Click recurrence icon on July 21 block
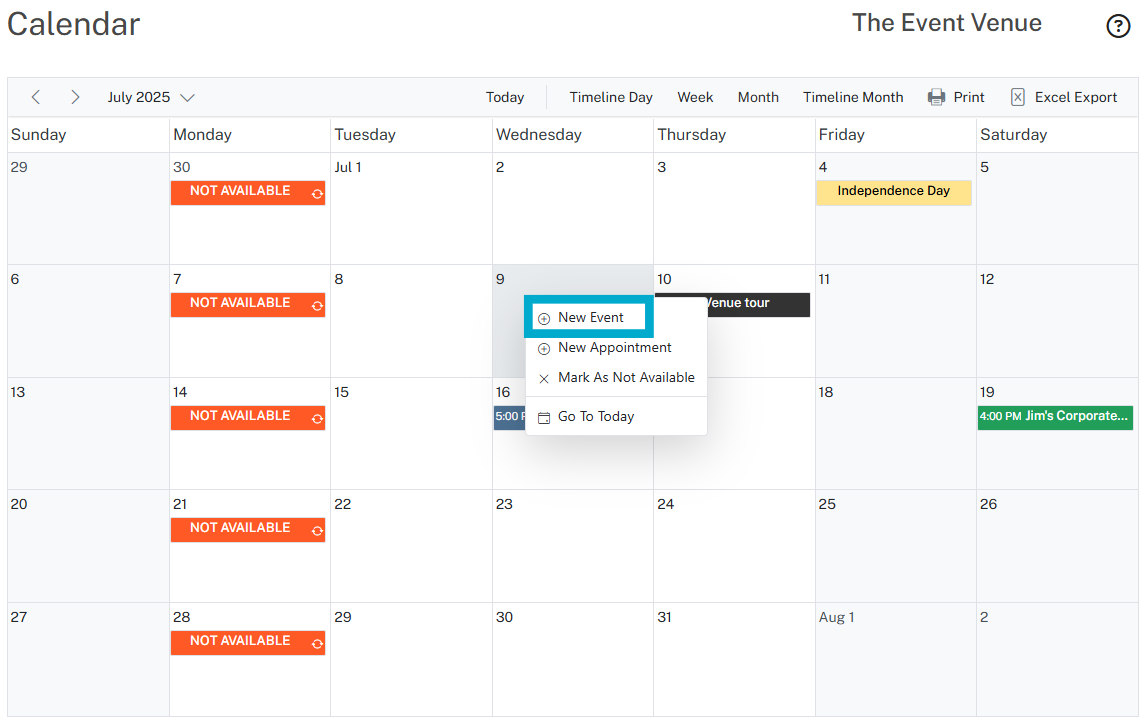The height and width of the screenshot is (722, 1147). click(x=317, y=531)
